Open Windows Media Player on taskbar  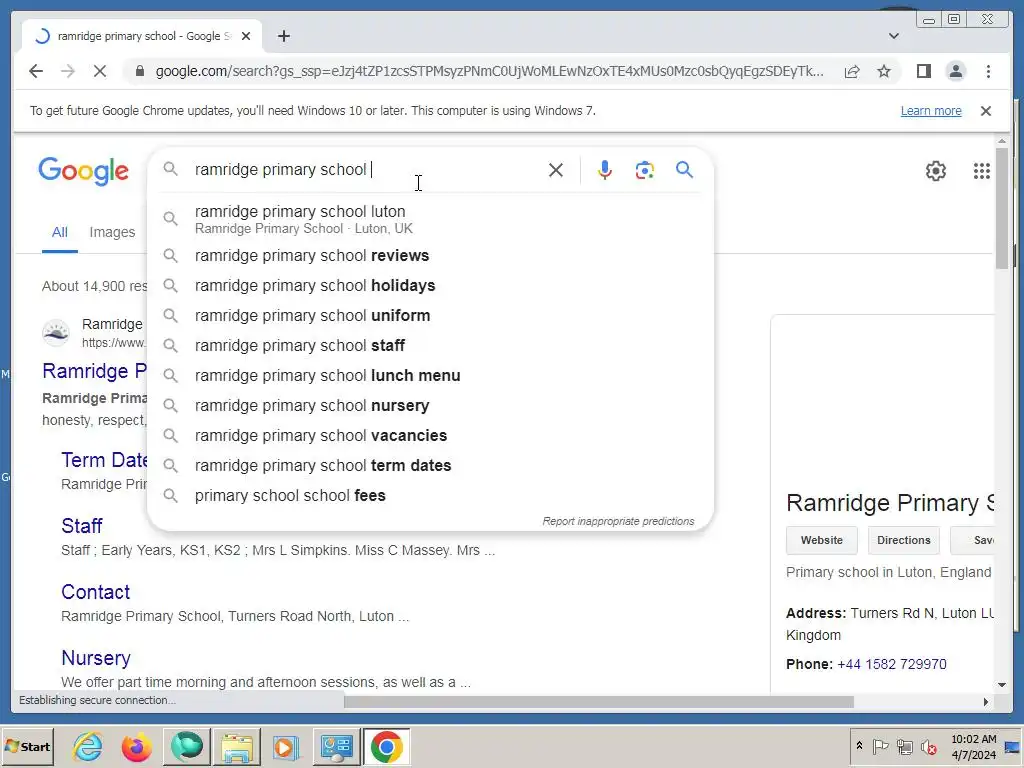click(285, 746)
